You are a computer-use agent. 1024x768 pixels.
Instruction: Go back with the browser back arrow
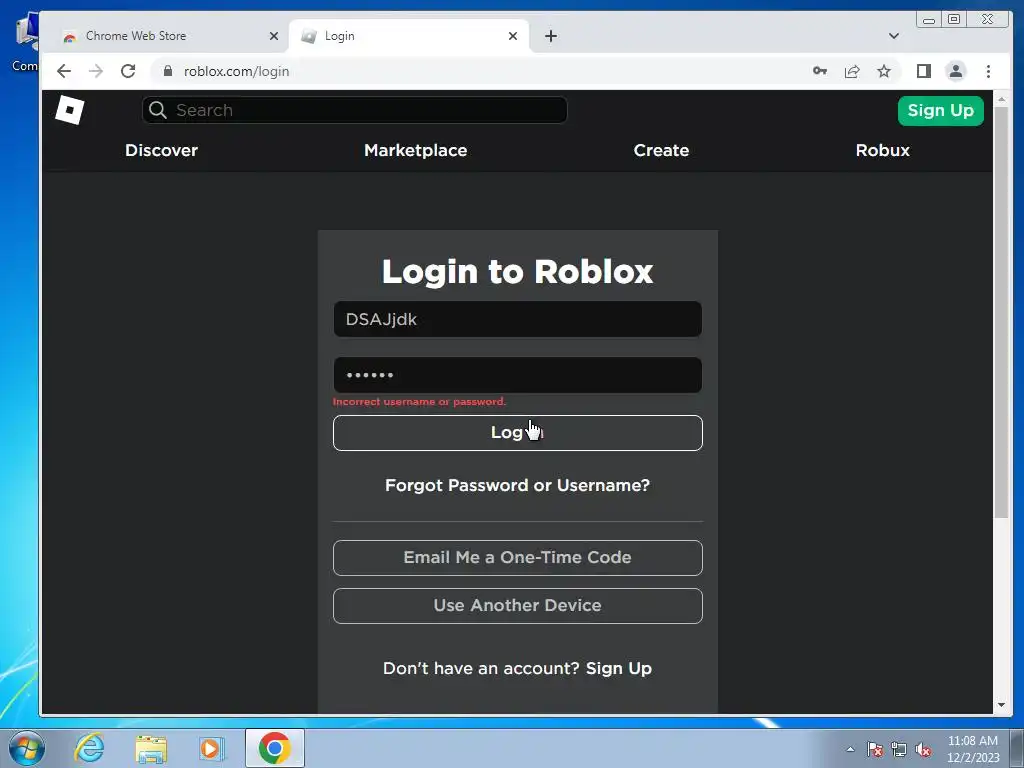coord(63,71)
